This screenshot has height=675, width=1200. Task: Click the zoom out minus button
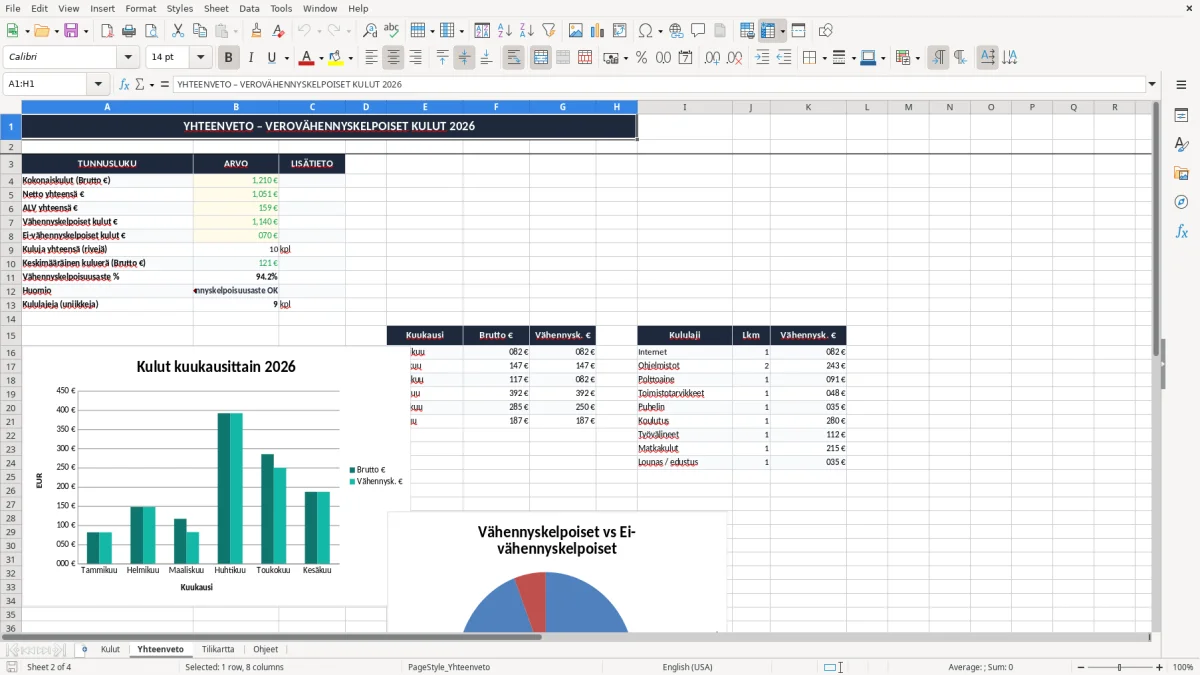pos(1081,667)
